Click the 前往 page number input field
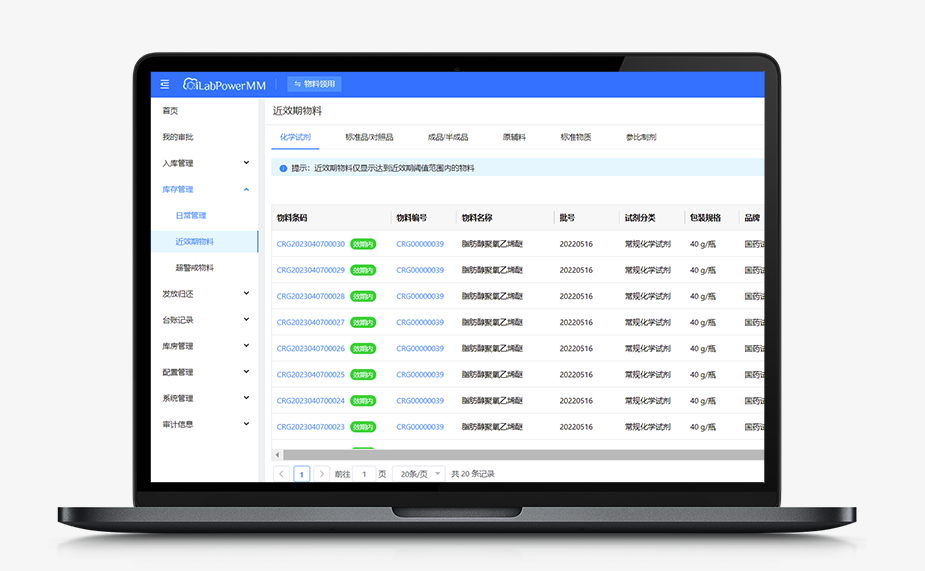The width and height of the screenshot is (925, 571). click(x=364, y=474)
